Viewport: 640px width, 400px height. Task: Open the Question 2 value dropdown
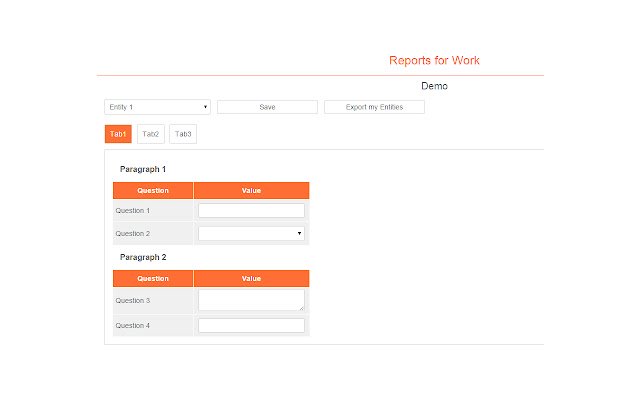251,233
